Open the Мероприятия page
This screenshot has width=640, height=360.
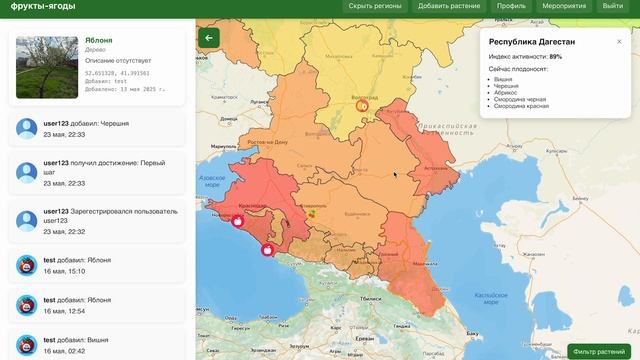click(x=564, y=6)
